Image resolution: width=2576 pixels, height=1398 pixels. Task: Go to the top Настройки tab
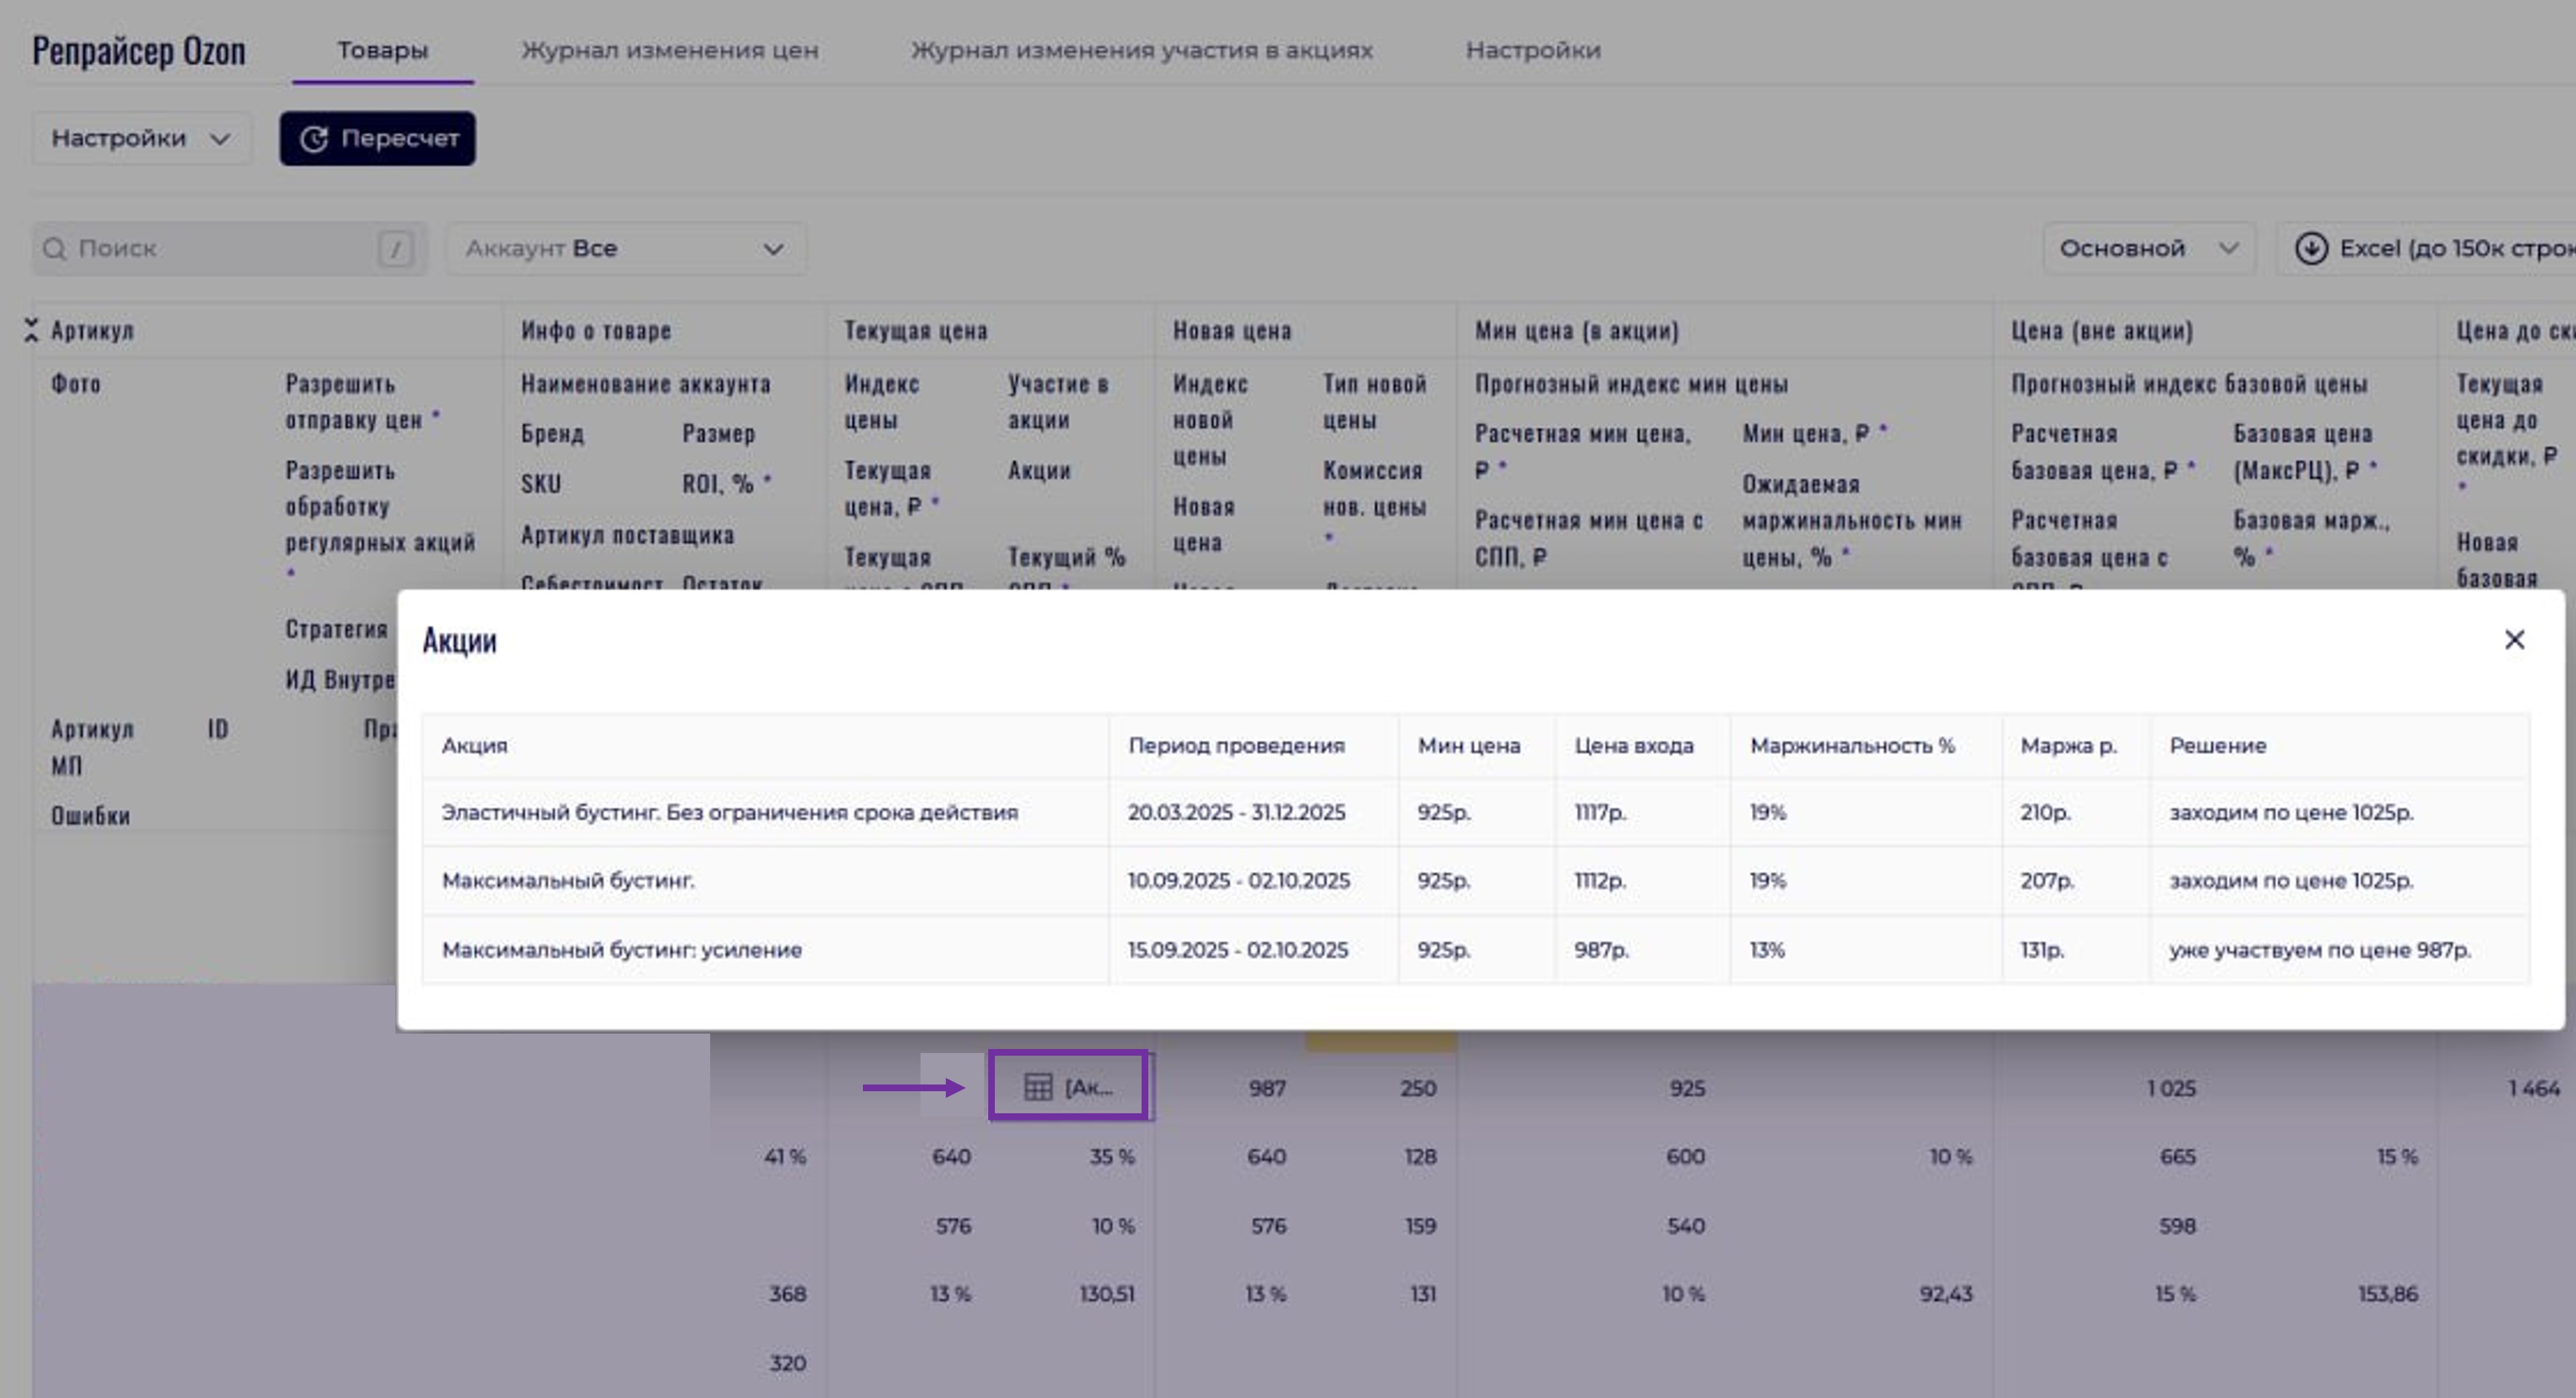pos(1532,50)
